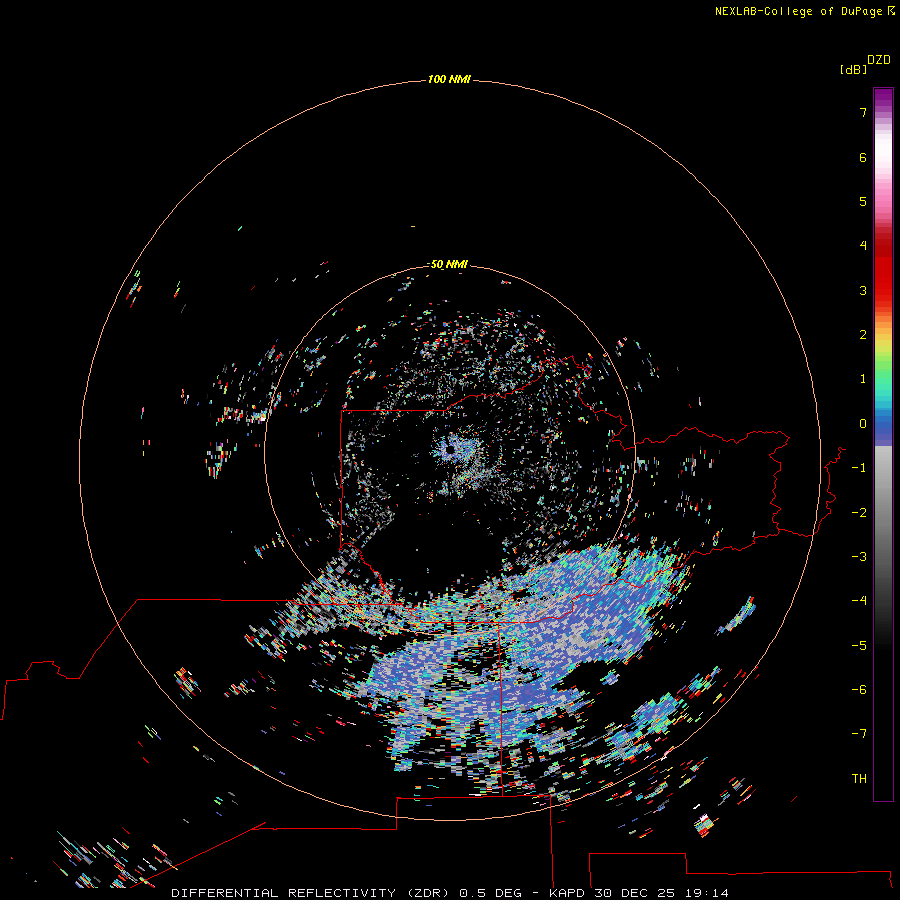Click the 0.5 DEG elevation text

pos(491,893)
